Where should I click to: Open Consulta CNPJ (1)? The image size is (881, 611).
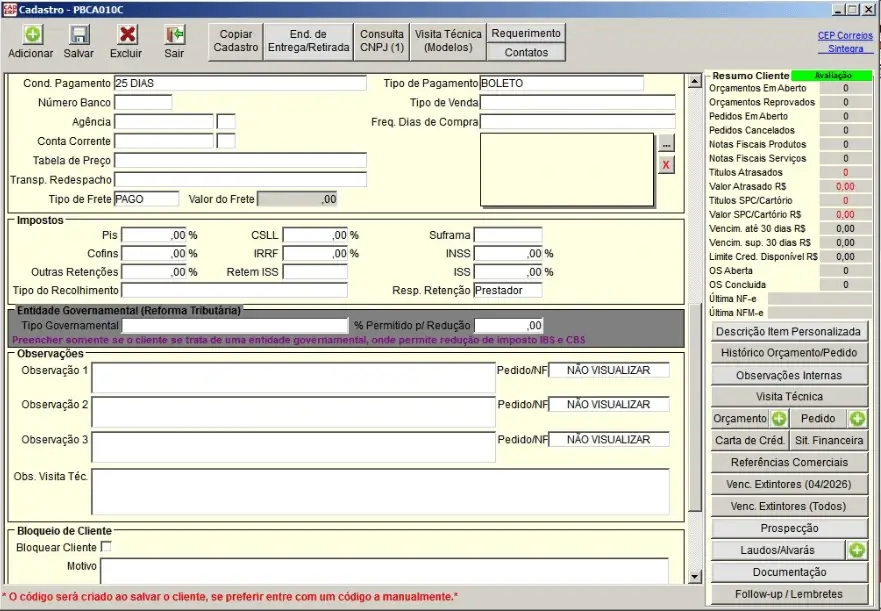pos(382,41)
